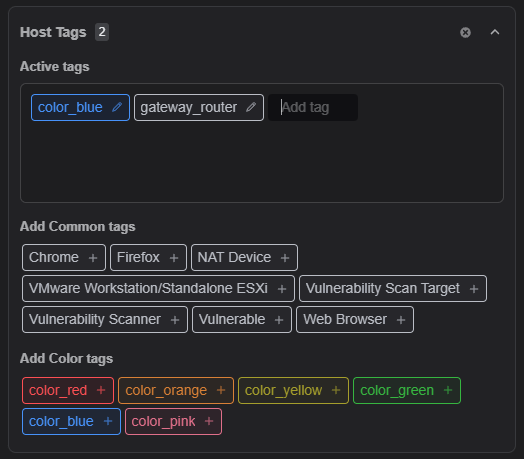Click plus icon on color_red tag
The width and height of the screenshot is (524, 459).
(101, 390)
